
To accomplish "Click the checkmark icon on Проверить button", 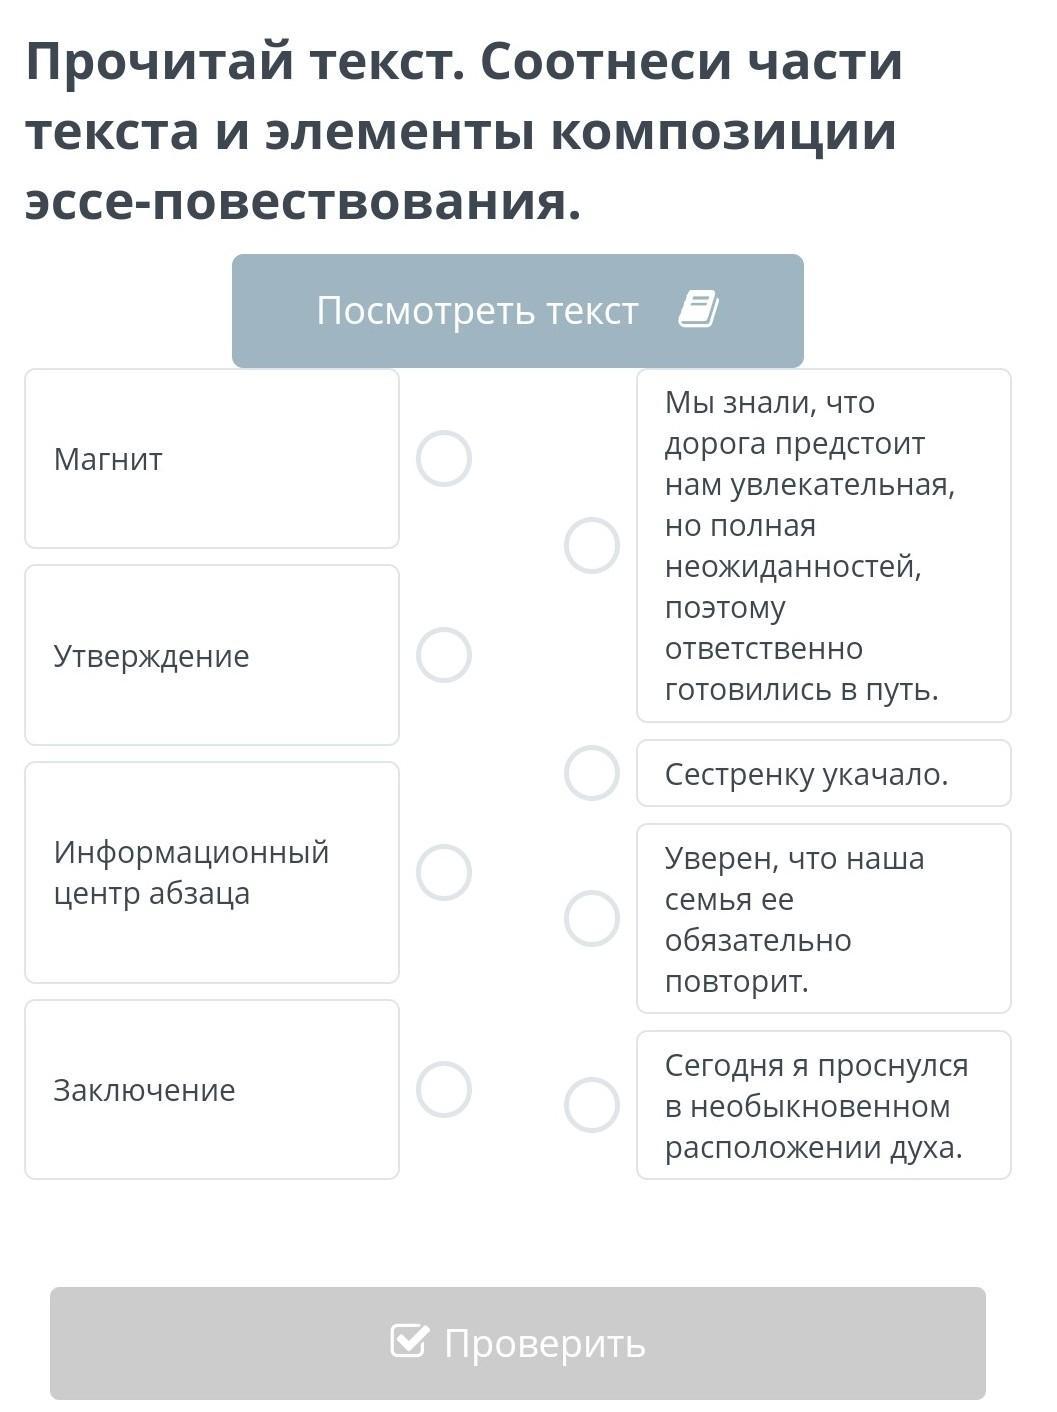I will click(409, 1341).
